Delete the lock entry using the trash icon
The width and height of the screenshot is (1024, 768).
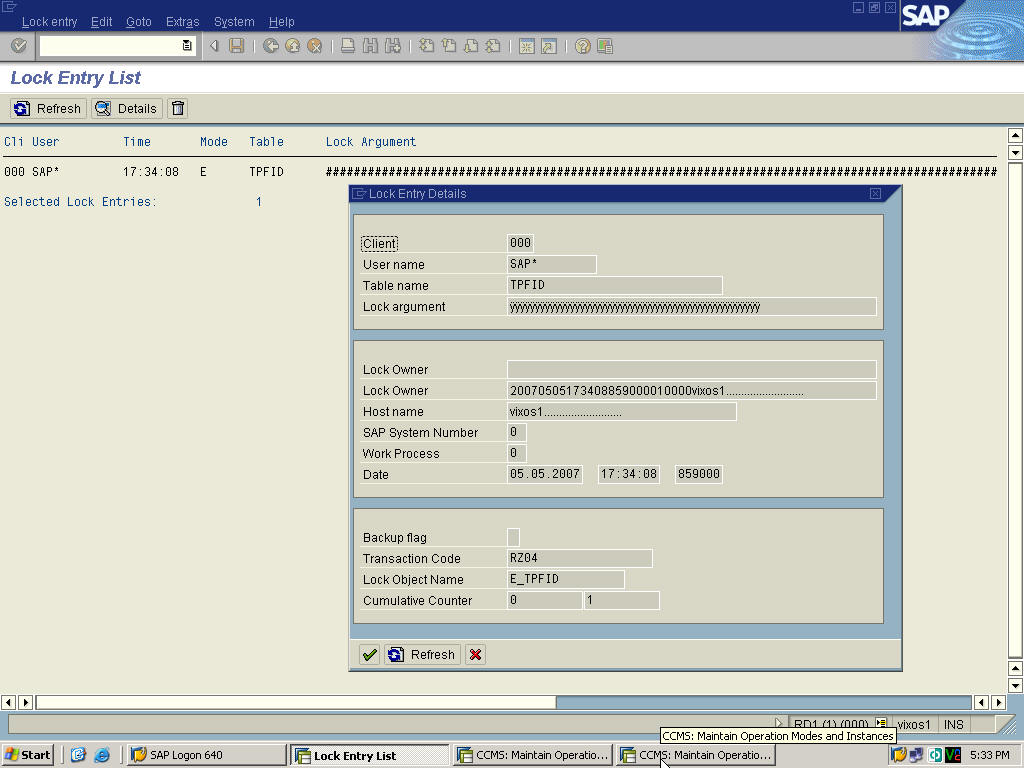point(177,108)
